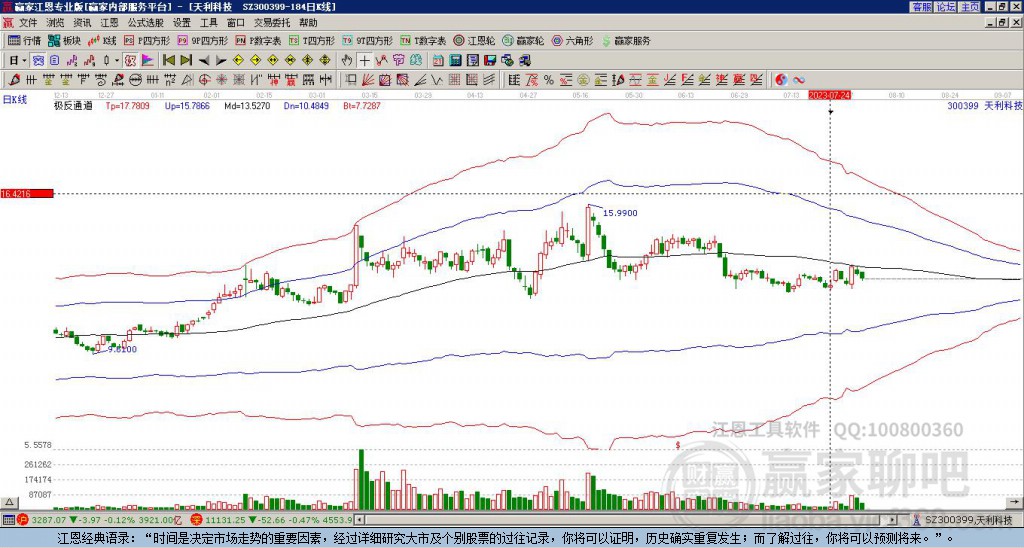Screen dimensions: 1024x548
Task: Click the floppy disk save icon
Action: (490, 61)
